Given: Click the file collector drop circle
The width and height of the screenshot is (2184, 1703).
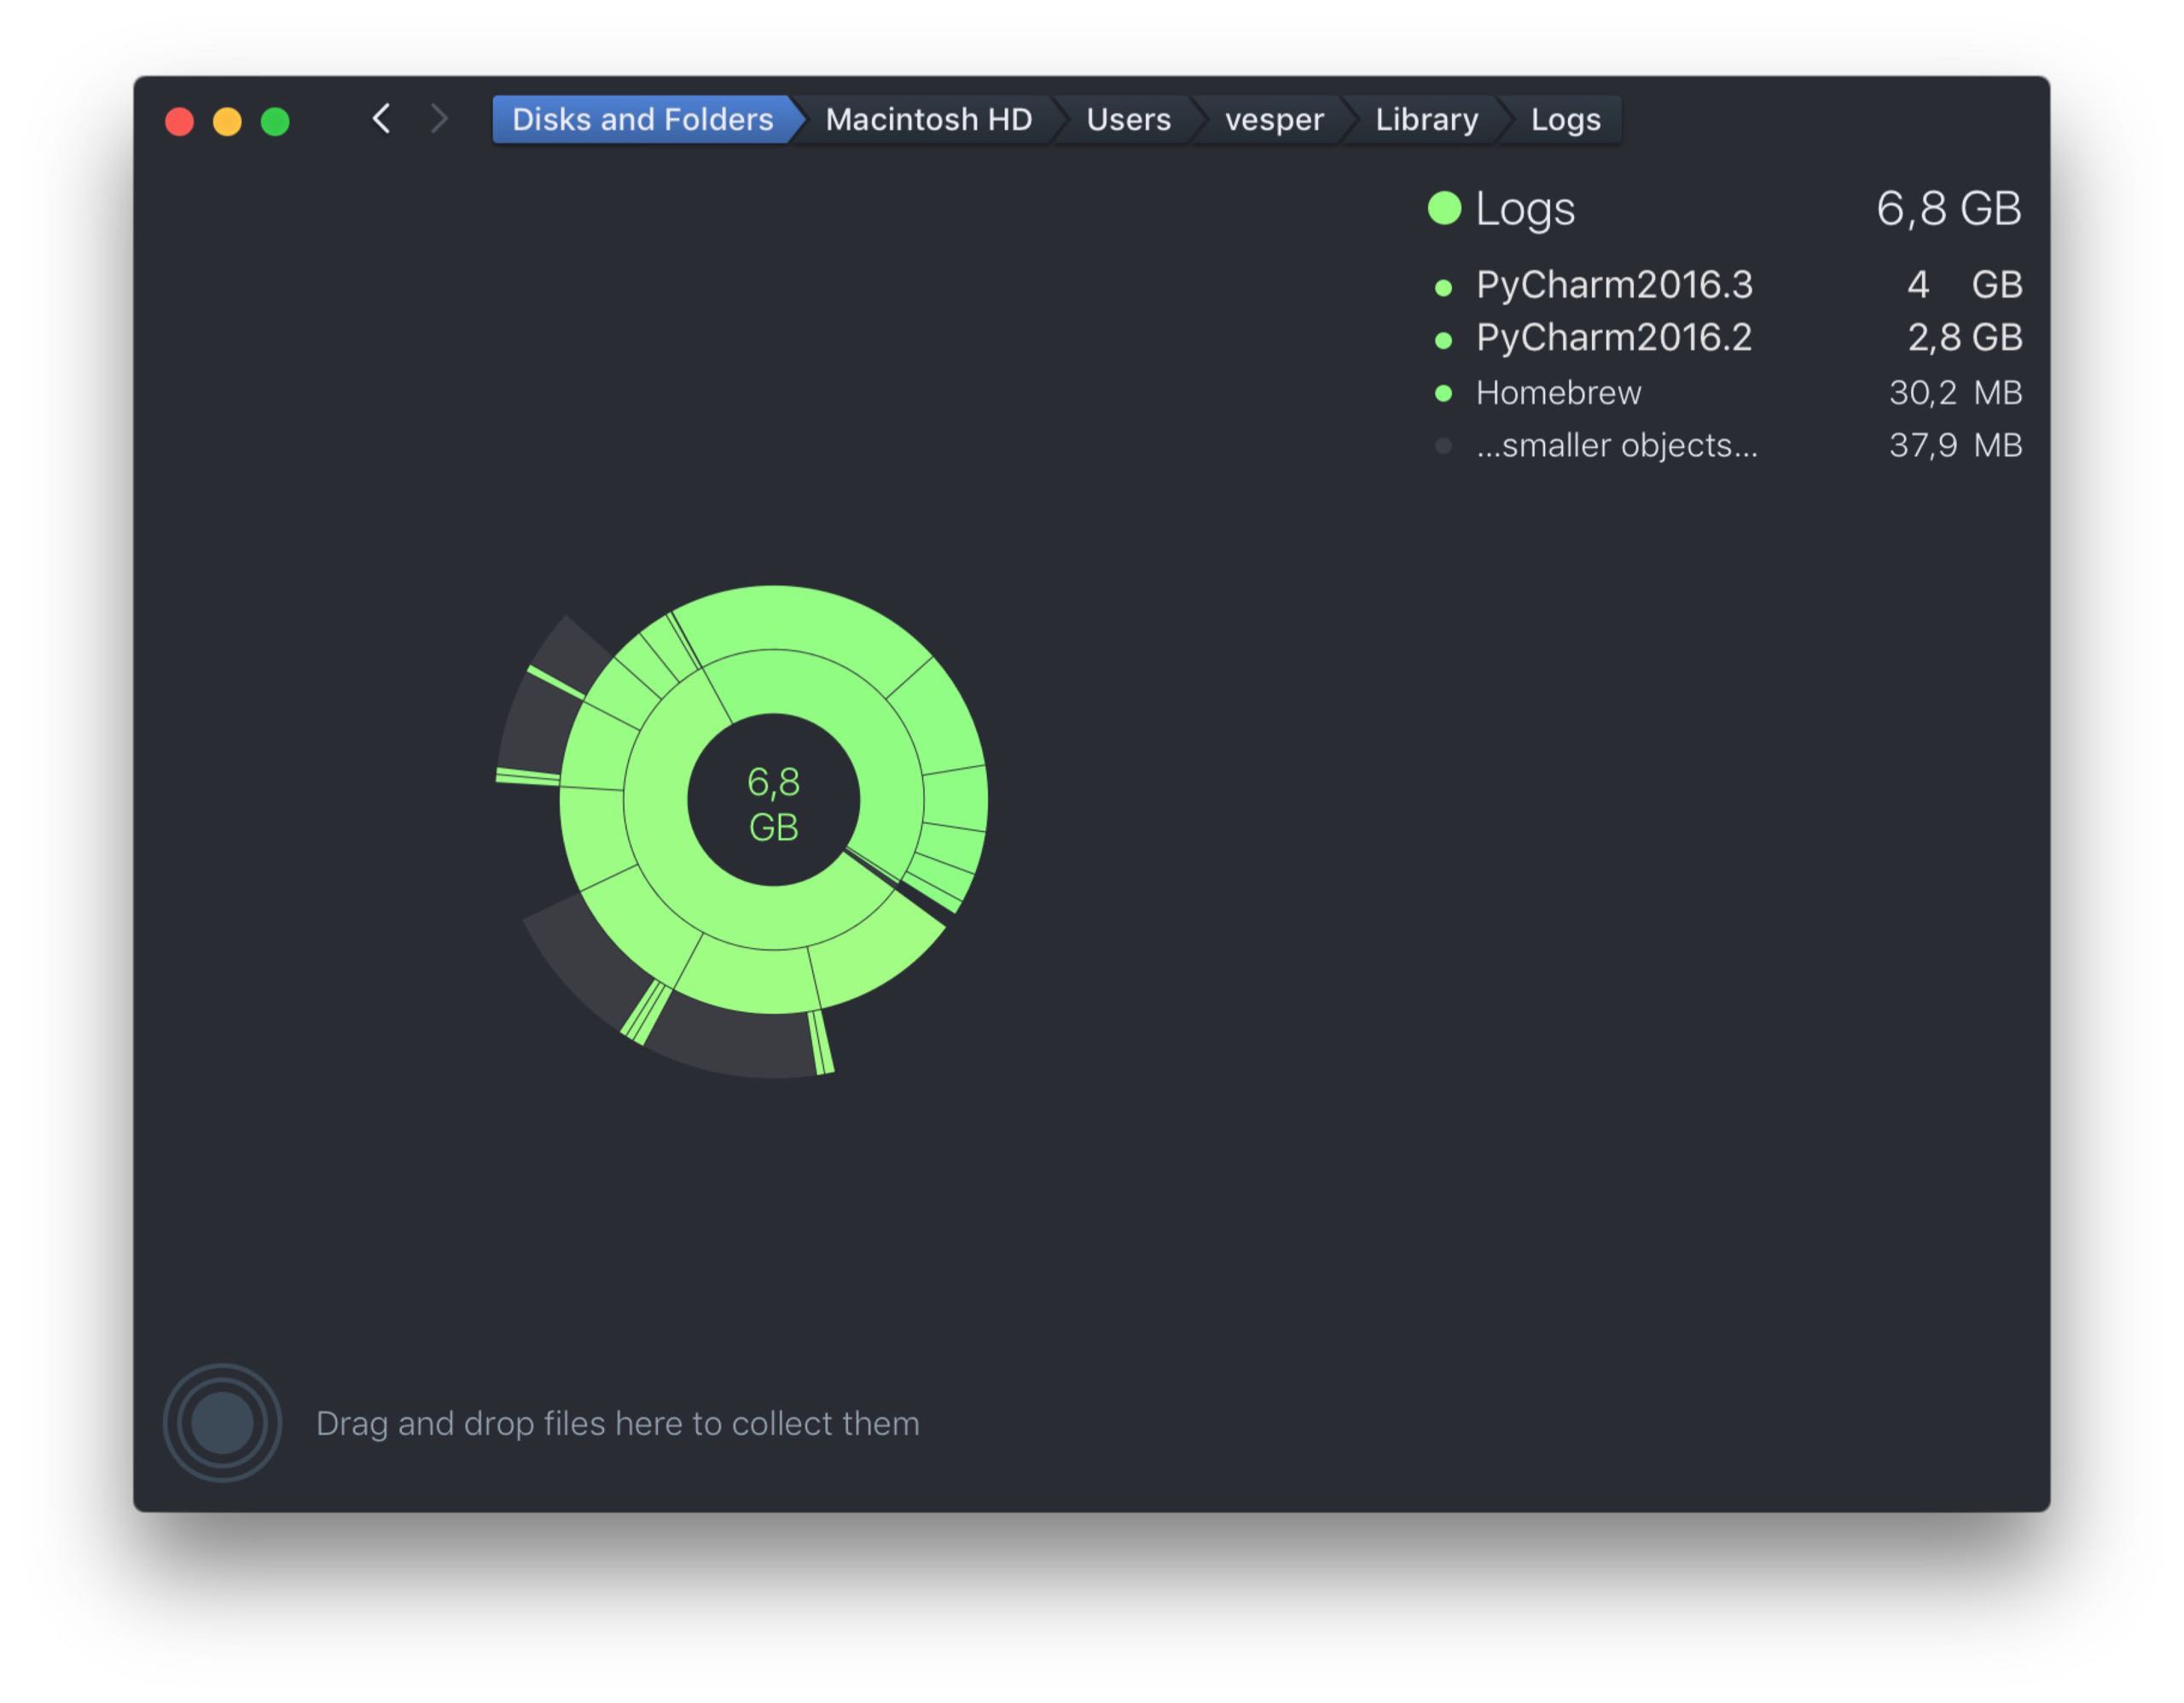Looking at the screenshot, I should [x=222, y=1422].
